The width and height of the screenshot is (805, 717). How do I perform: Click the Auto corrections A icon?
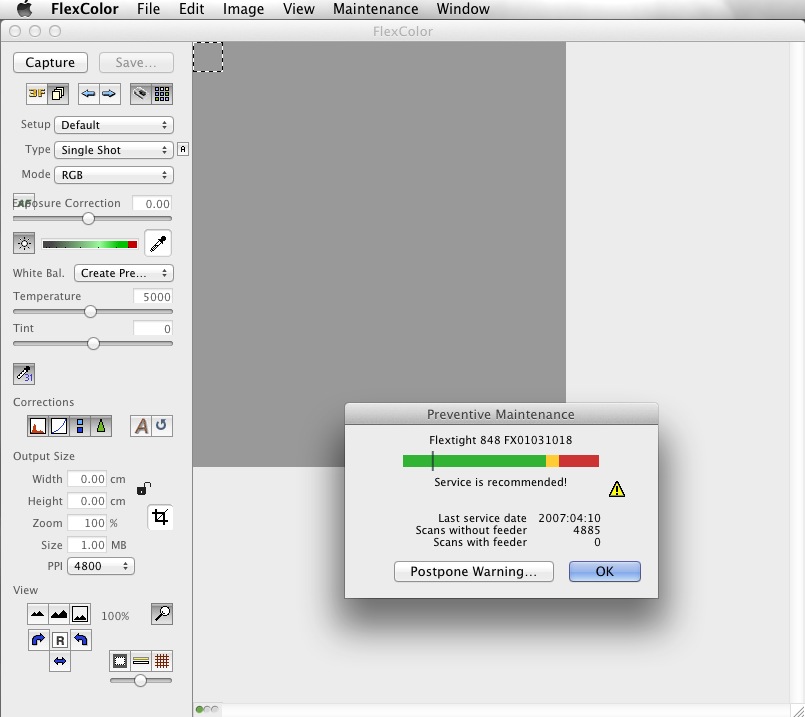pos(141,426)
